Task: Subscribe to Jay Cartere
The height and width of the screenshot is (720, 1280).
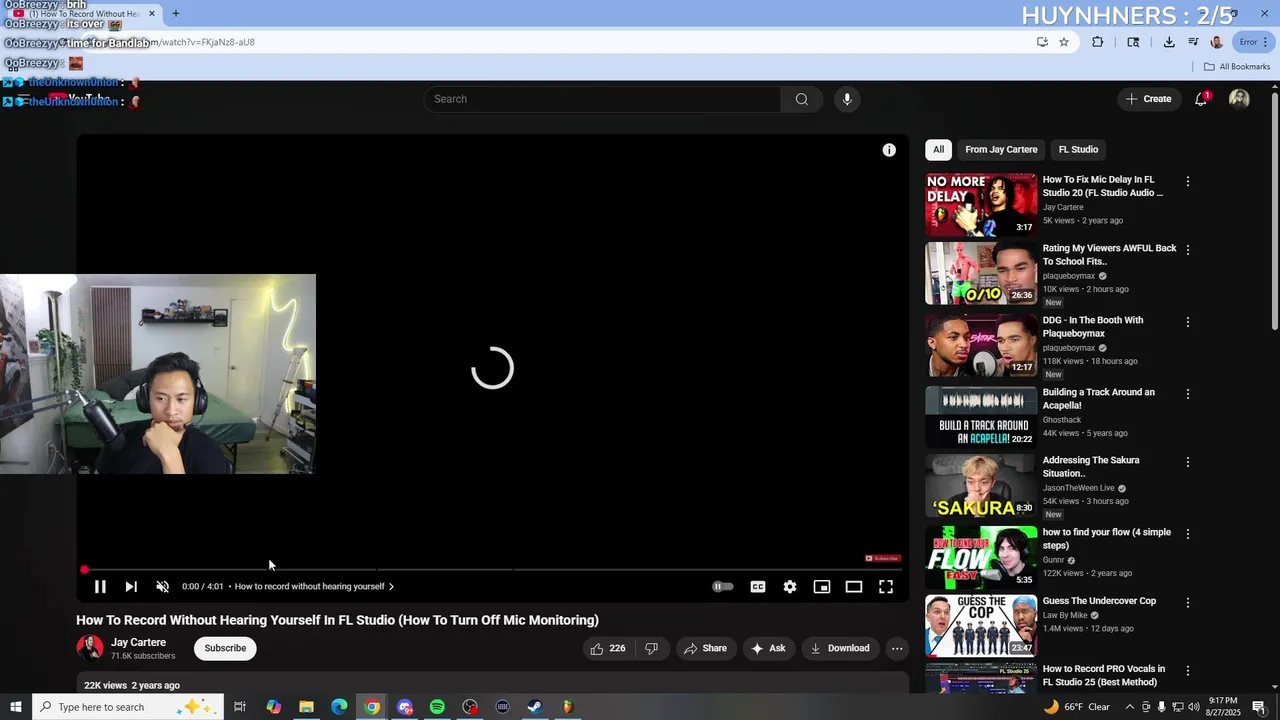Action: (225, 648)
